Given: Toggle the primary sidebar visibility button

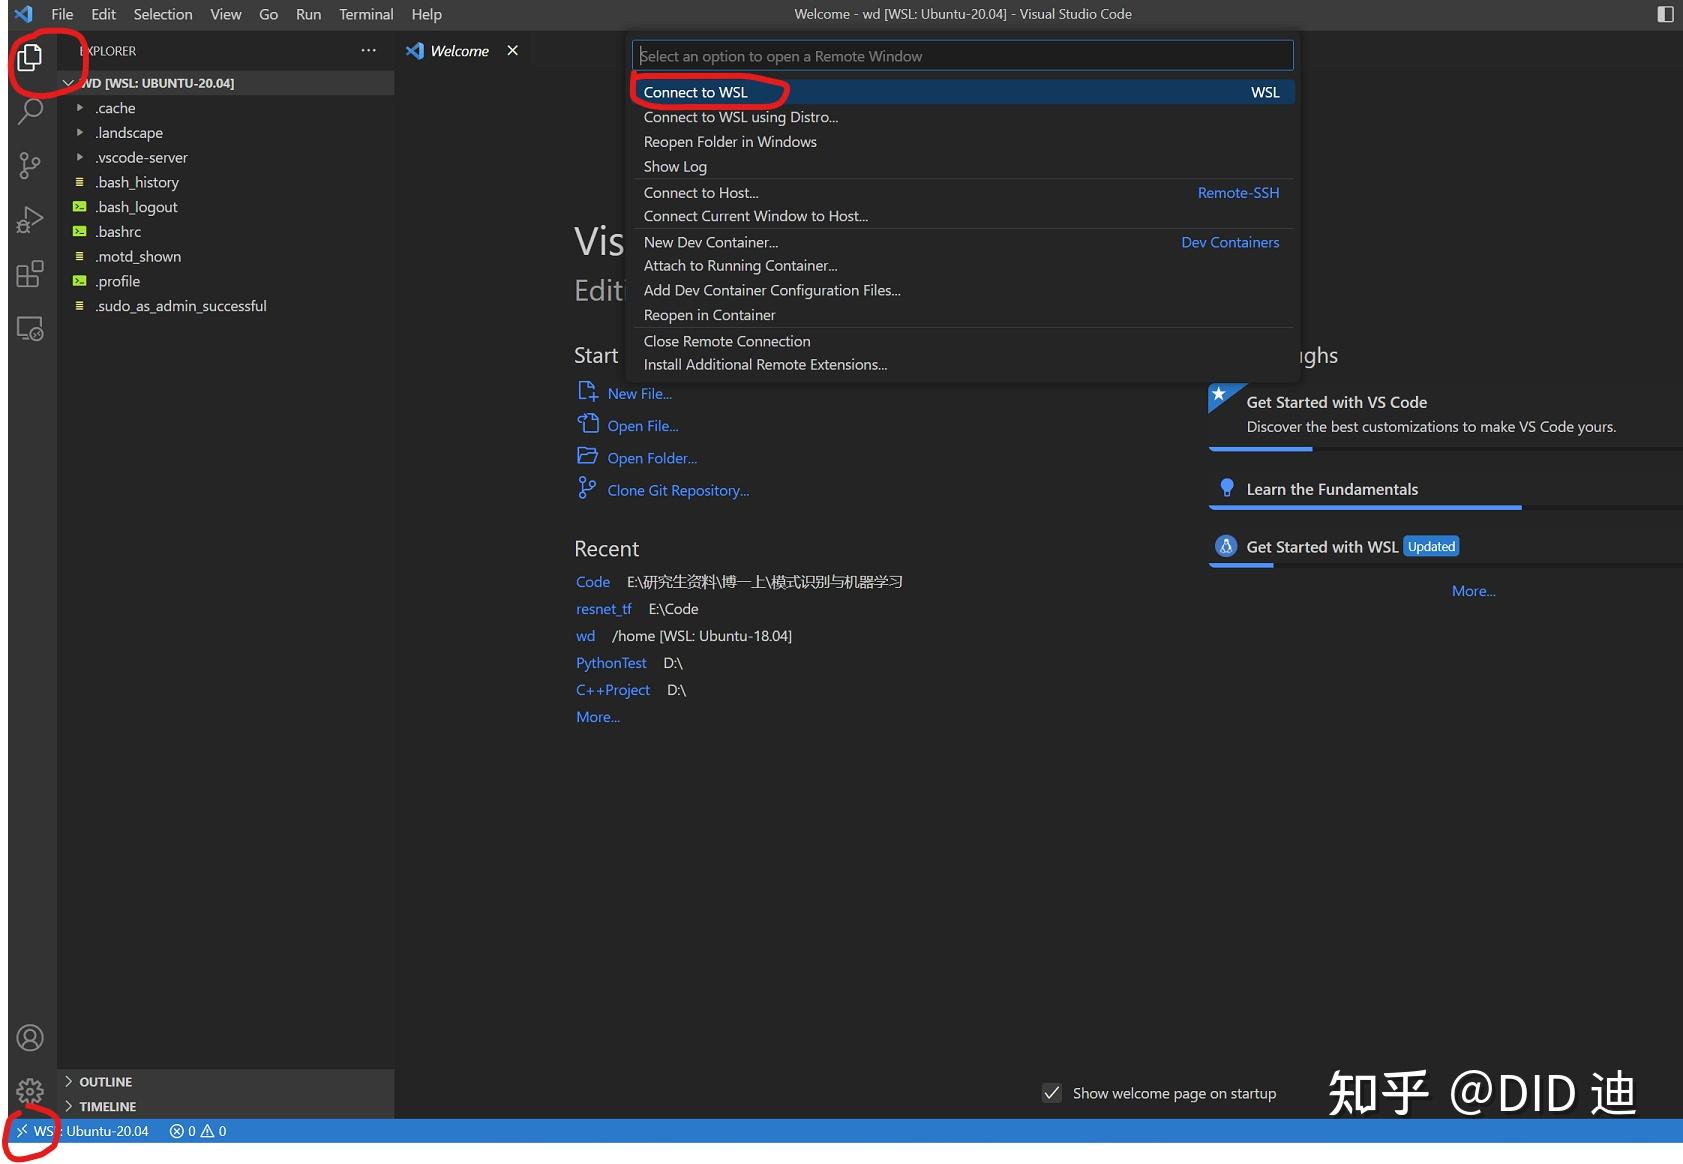Looking at the screenshot, I should pos(1663,14).
